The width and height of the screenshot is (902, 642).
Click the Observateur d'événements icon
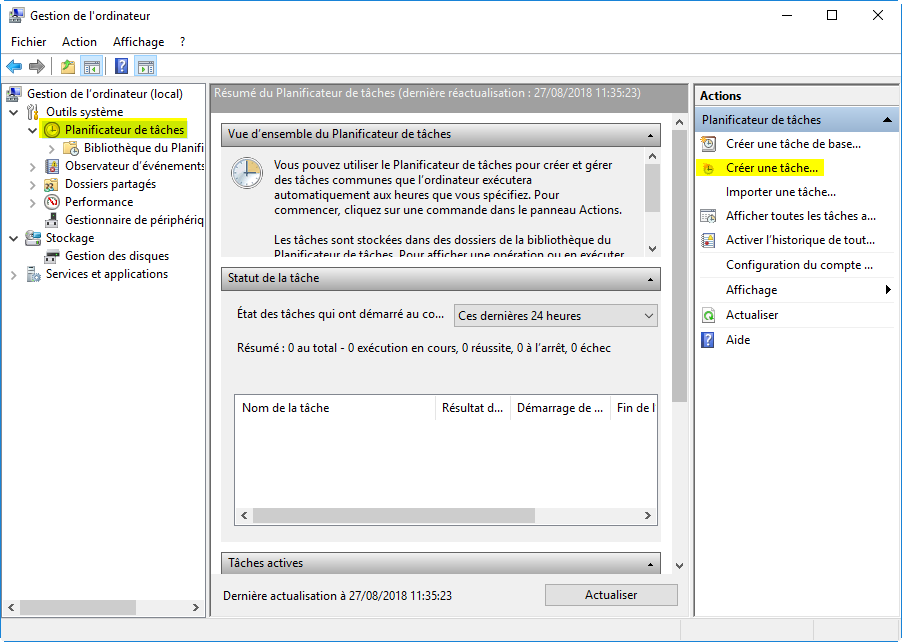tap(52, 166)
